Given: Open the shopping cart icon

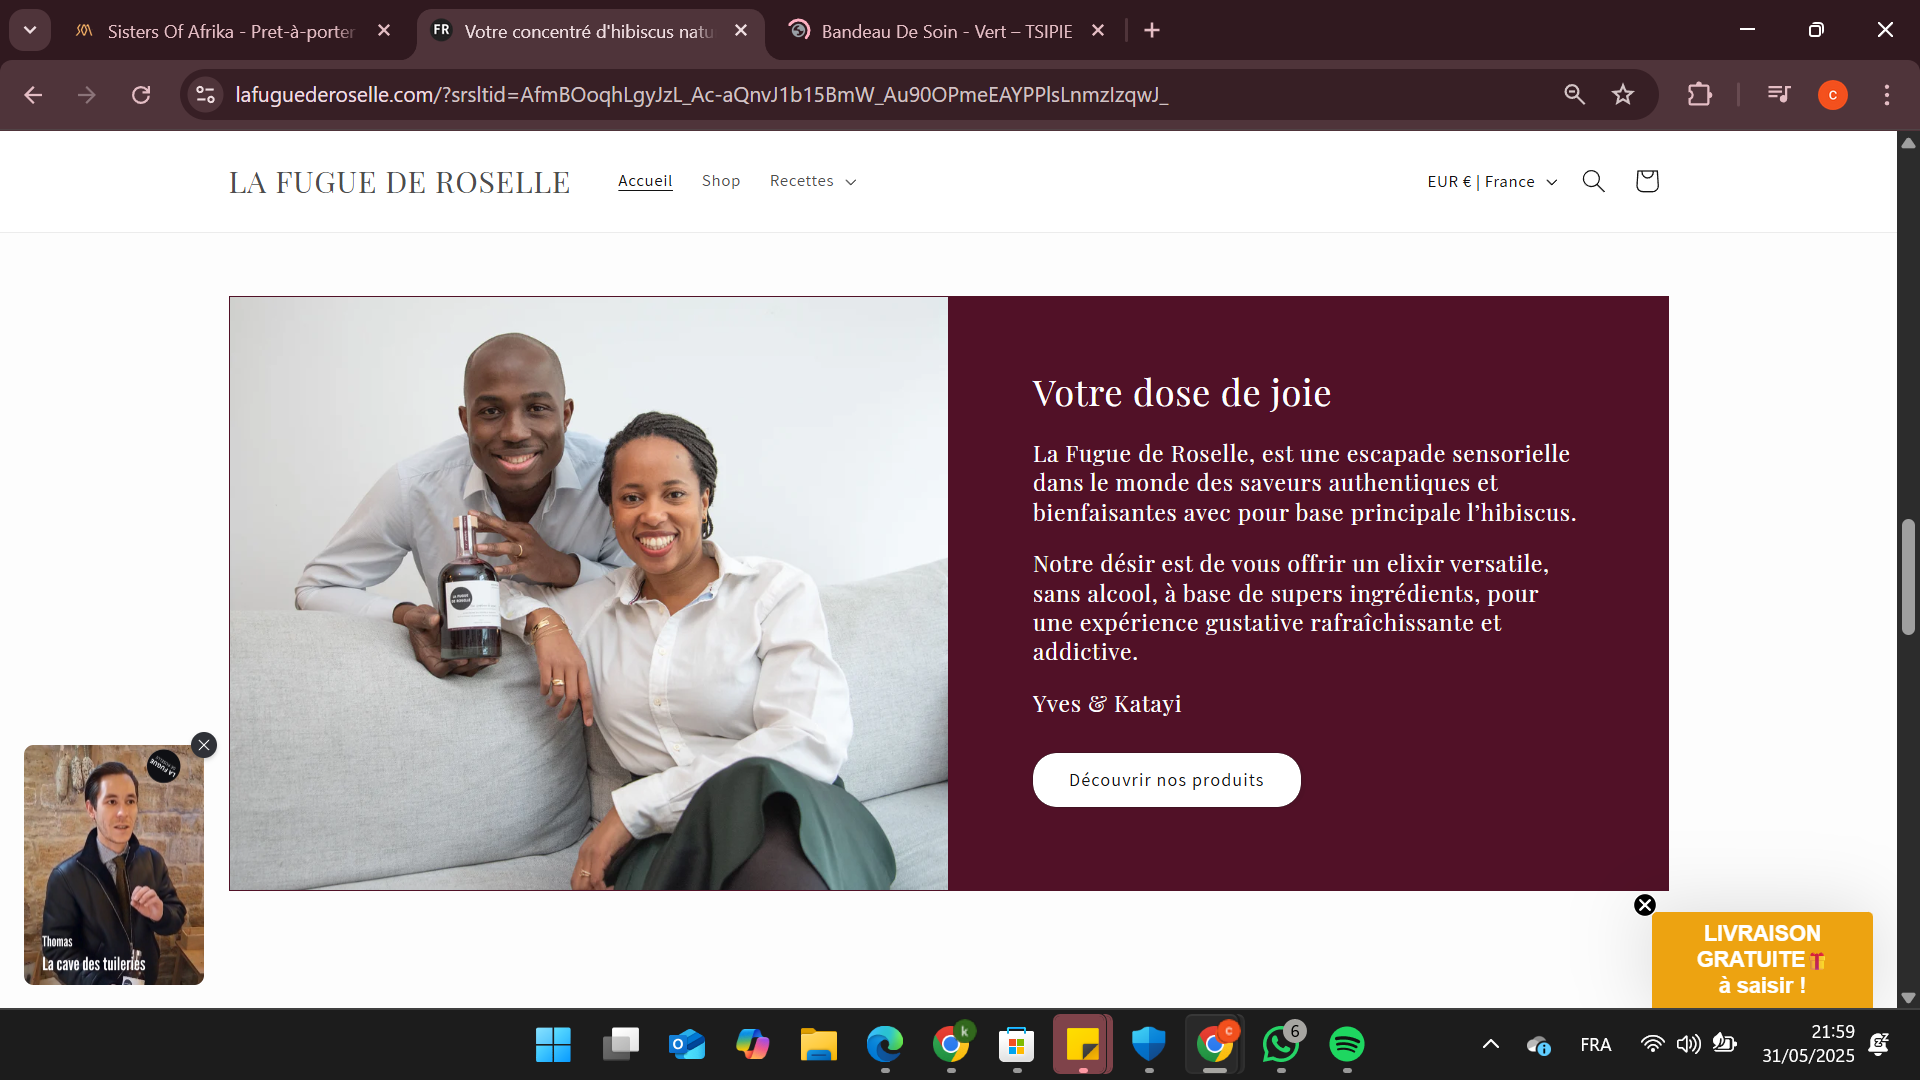Looking at the screenshot, I should click(x=1646, y=181).
